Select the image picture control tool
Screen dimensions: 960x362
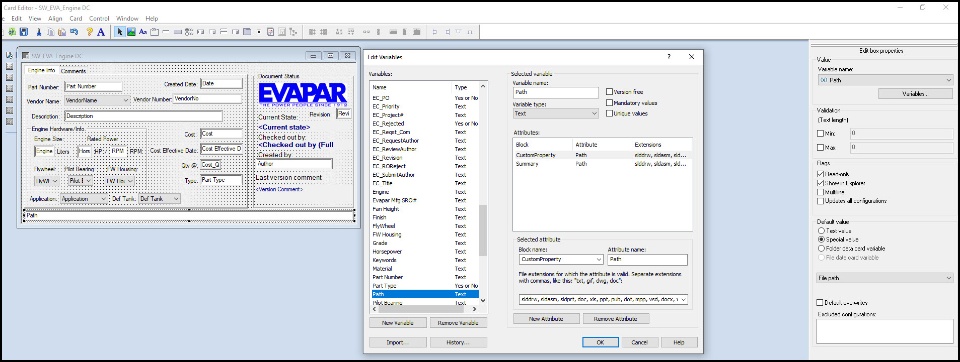click(x=131, y=31)
